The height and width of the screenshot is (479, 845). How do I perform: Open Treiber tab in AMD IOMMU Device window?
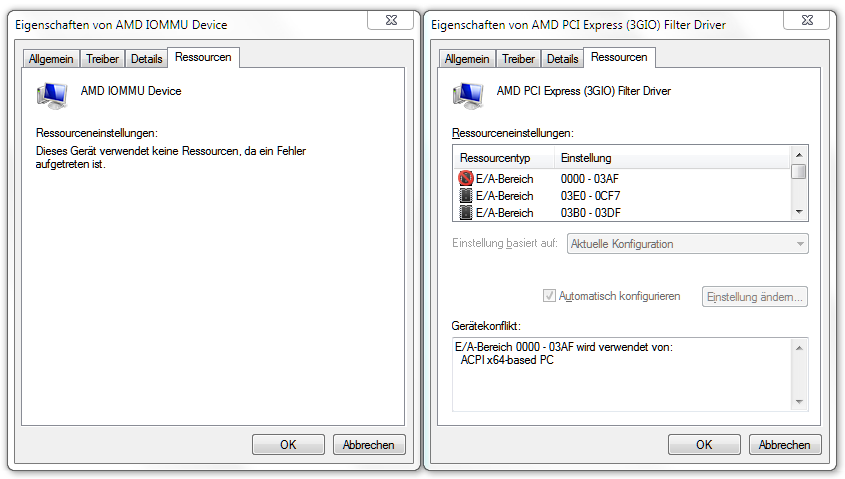pos(102,59)
